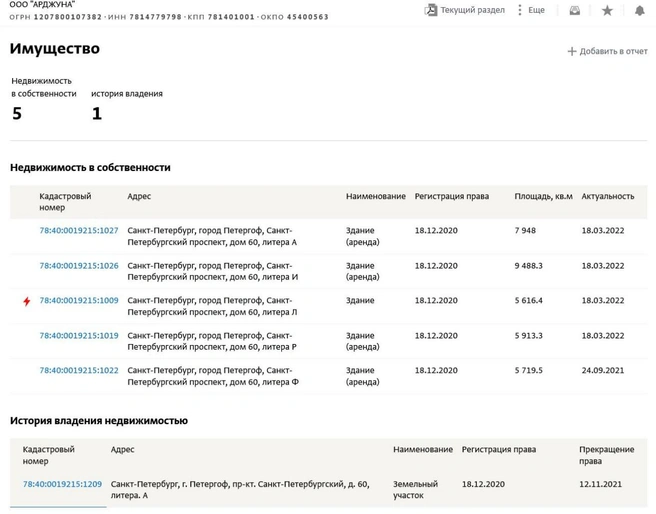The image size is (656, 514).
Task: Click the notification bell icon
Action: pos(639,10)
